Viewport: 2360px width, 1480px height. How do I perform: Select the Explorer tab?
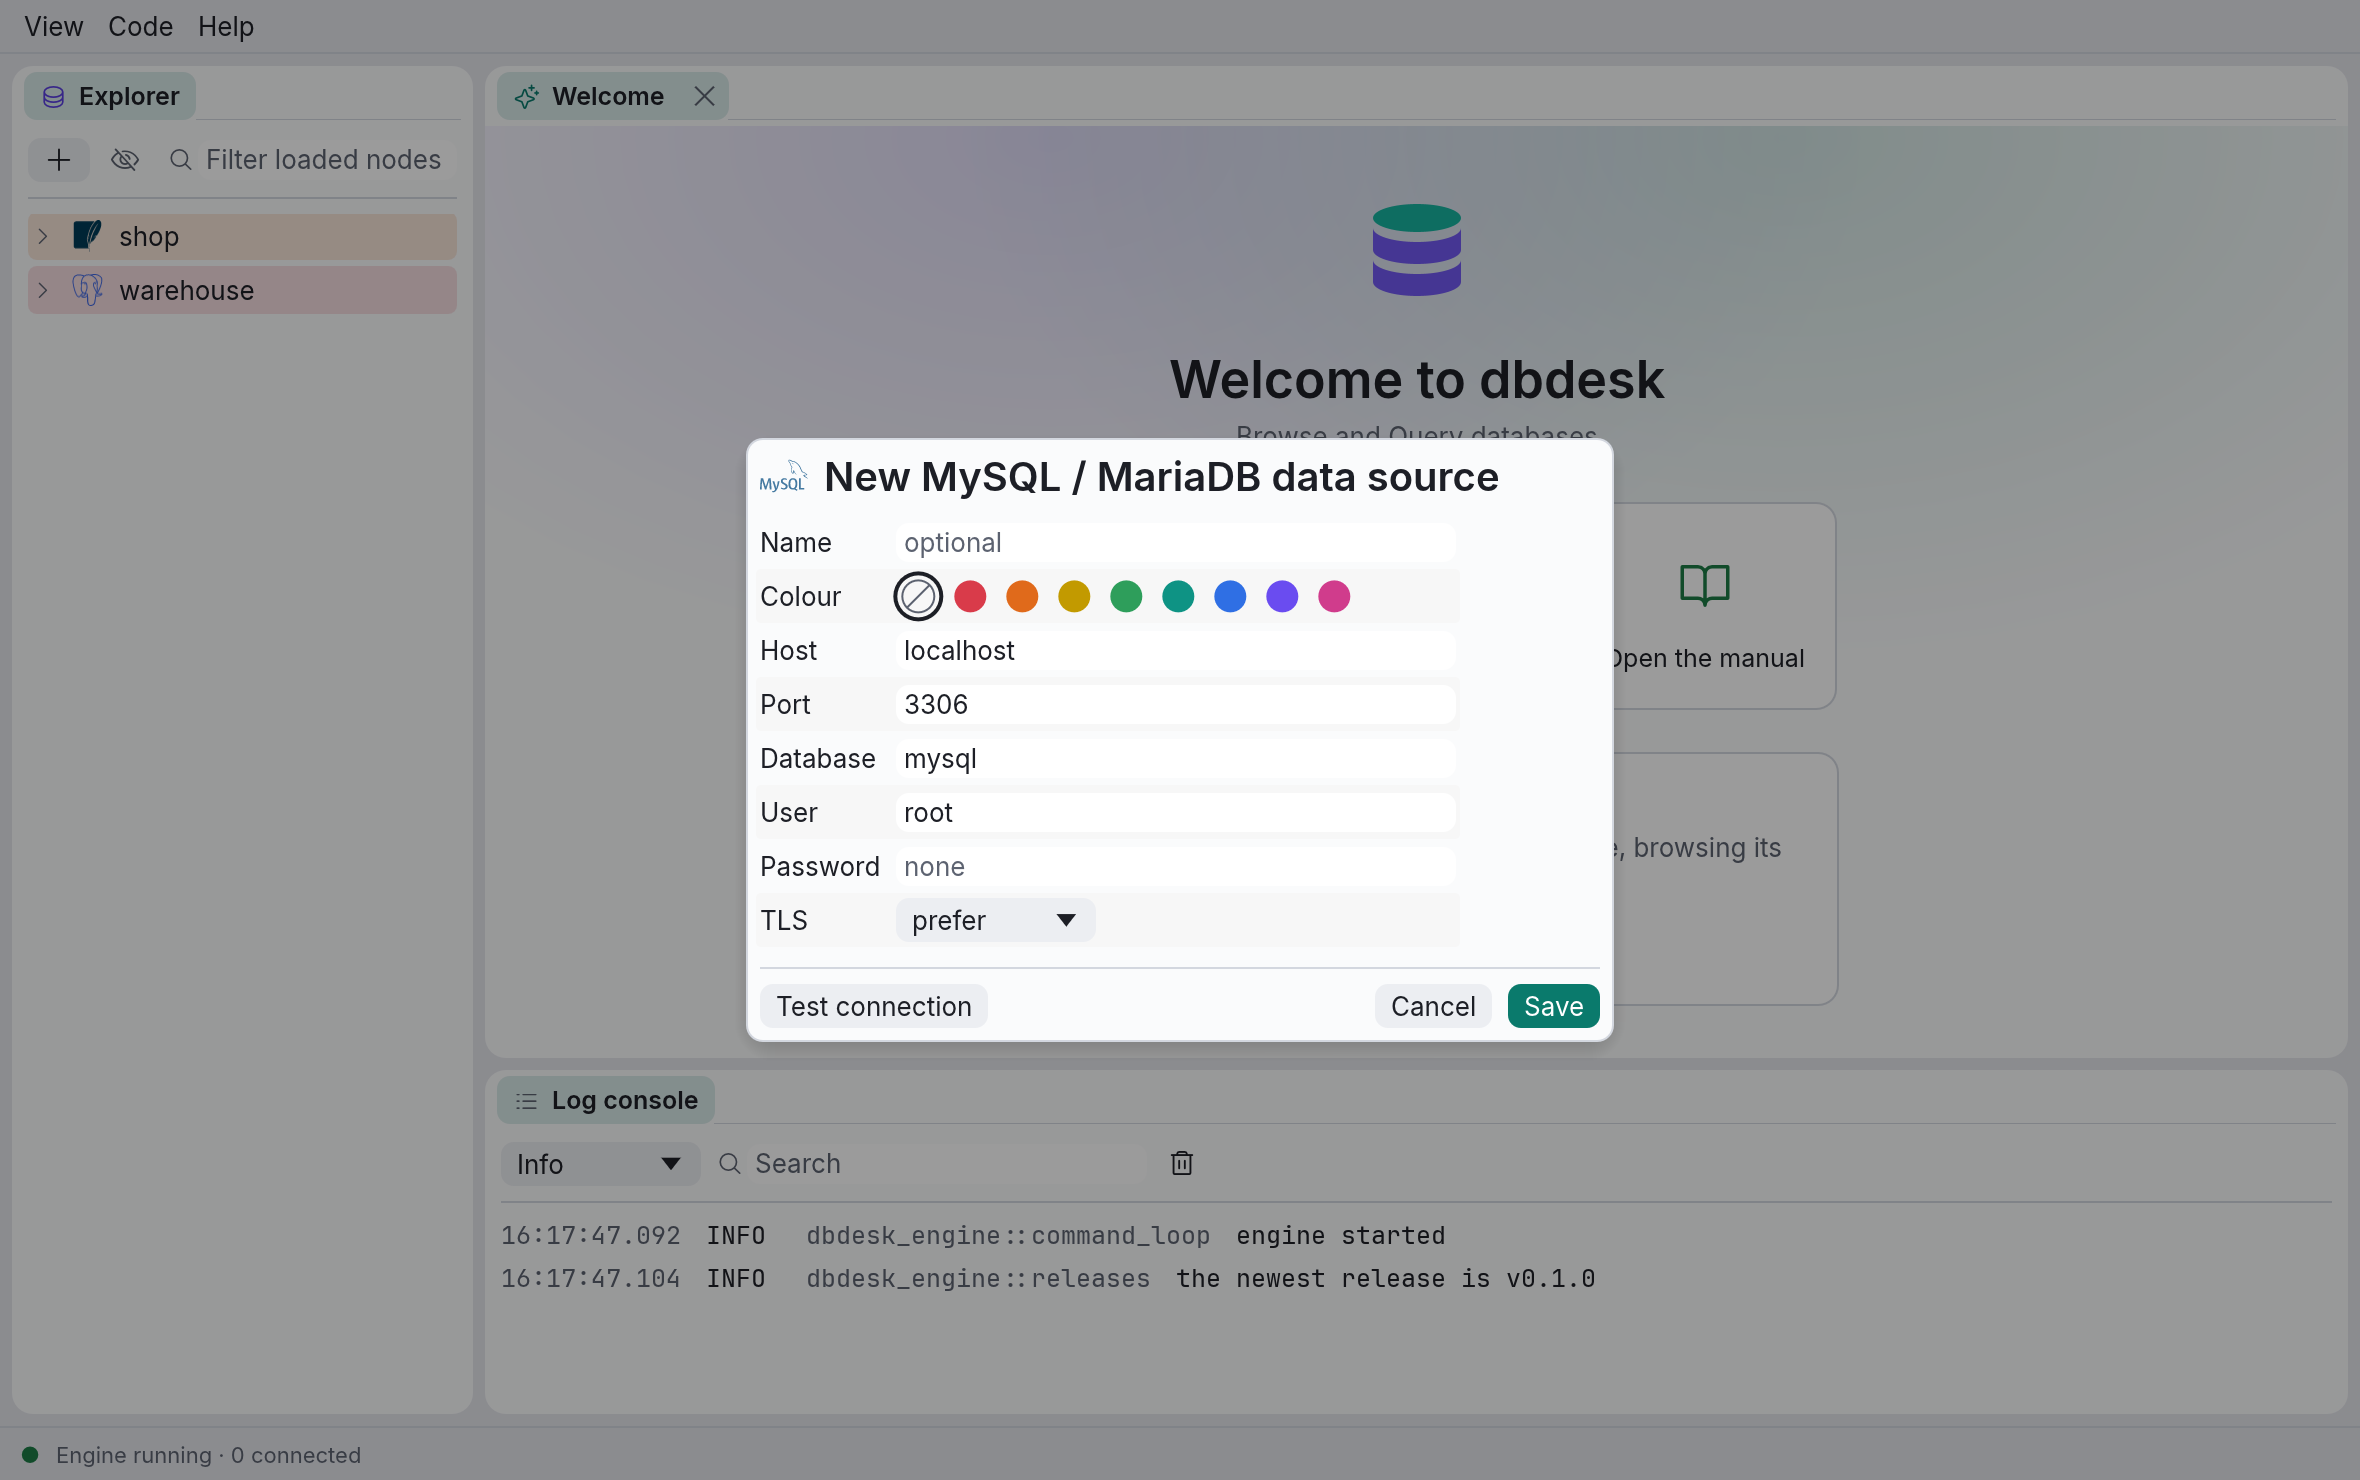coord(110,96)
